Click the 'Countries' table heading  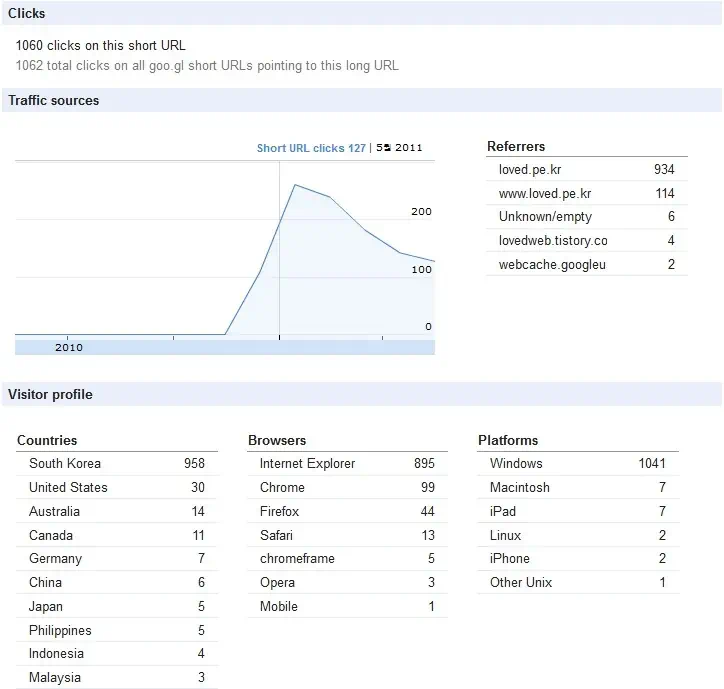click(x=47, y=440)
